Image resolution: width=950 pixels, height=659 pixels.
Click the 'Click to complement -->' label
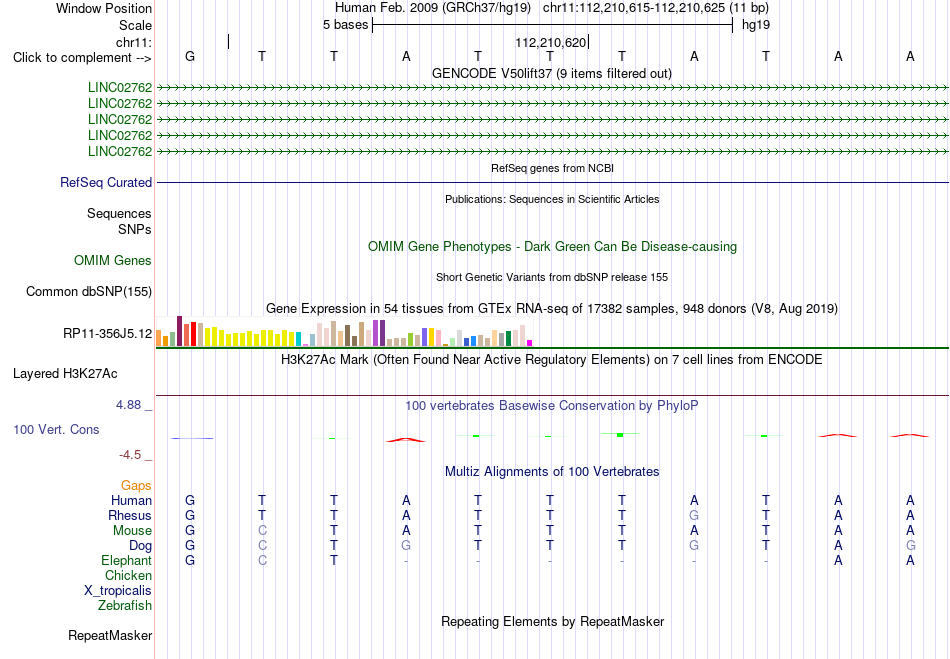[x=82, y=58]
